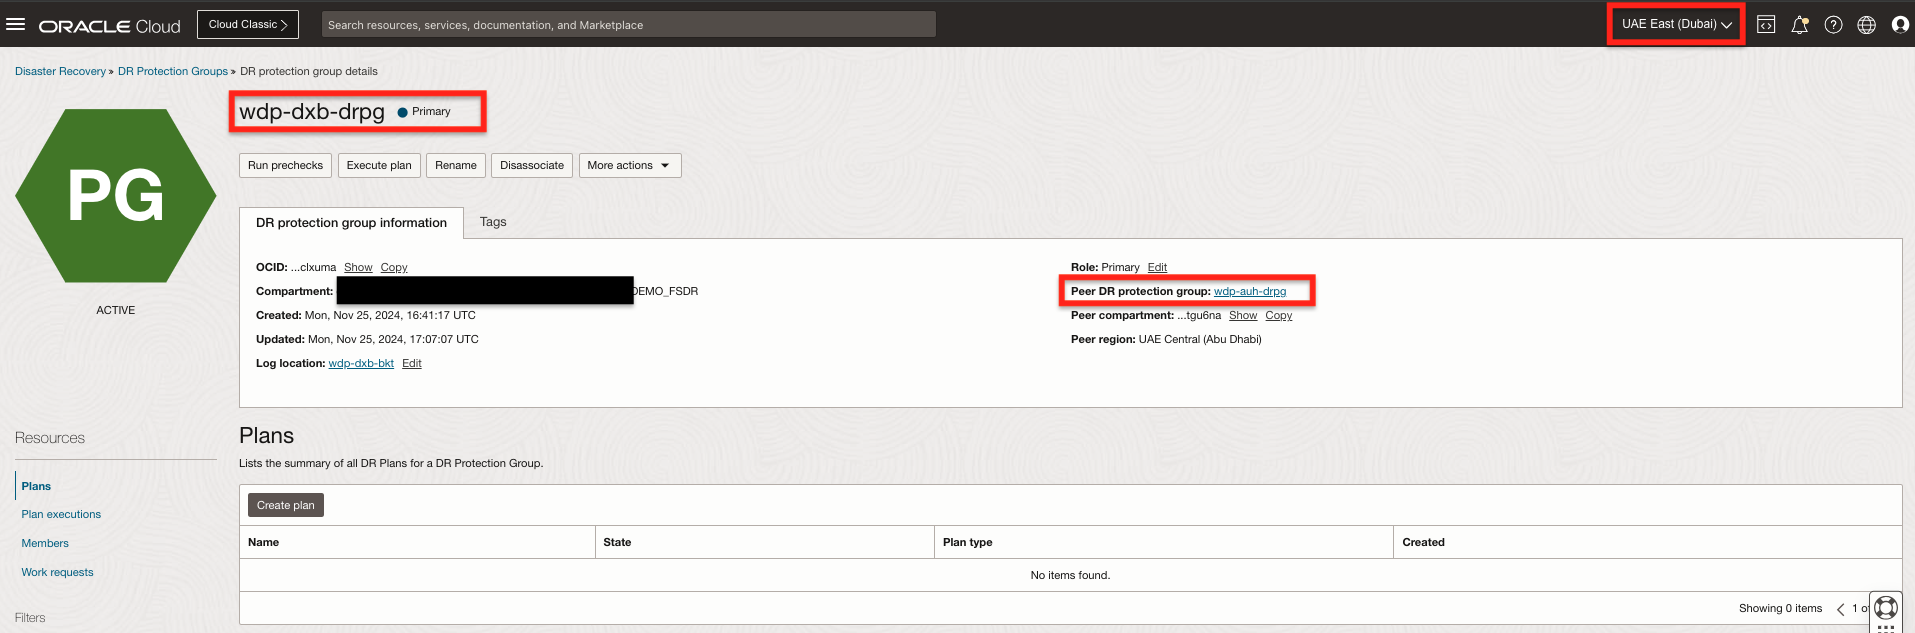Expand the UAE East (Dubai) region selector
Screen dimensions: 1915x633
(x=1676, y=24)
